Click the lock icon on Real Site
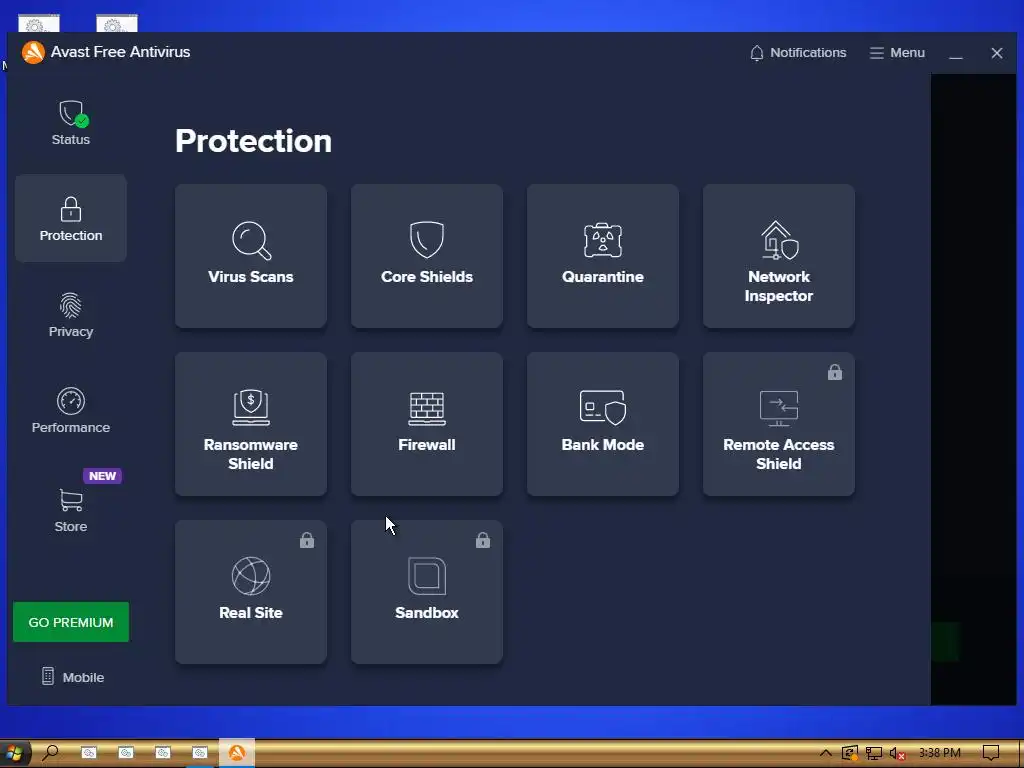This screenshot has width=1024, height=768. pyautogui.click(x=307, y=540)
